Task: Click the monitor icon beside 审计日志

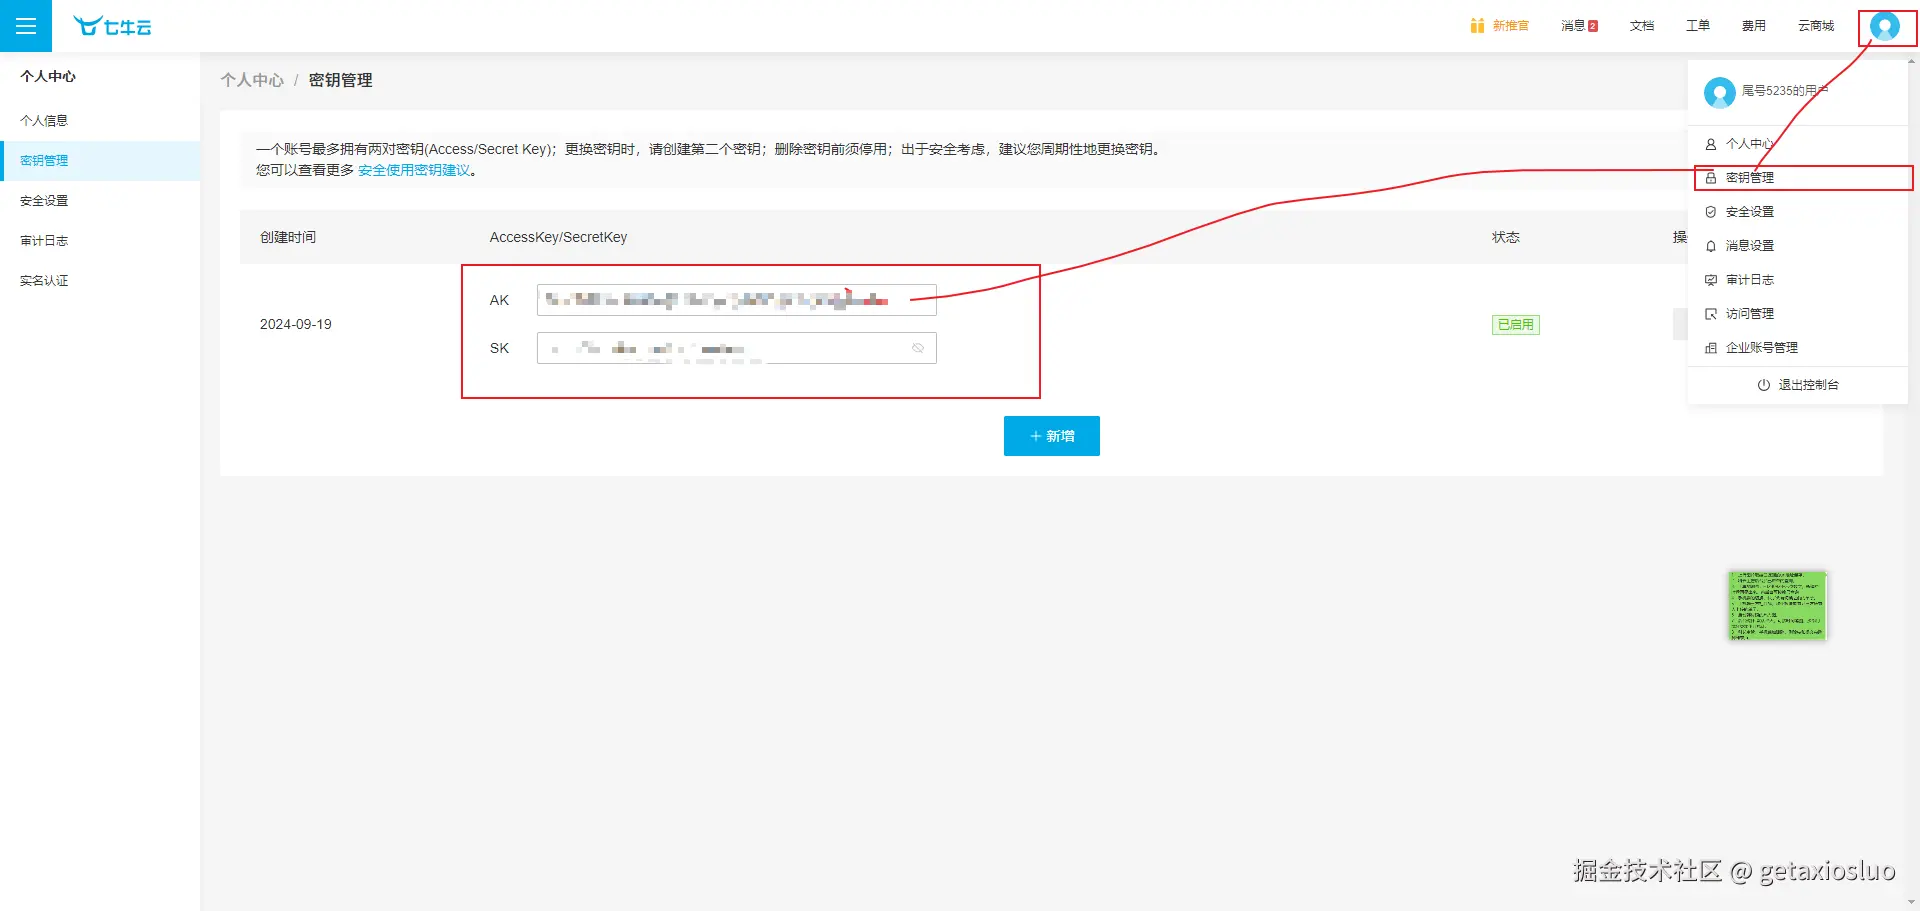Action: point(1711,280)
